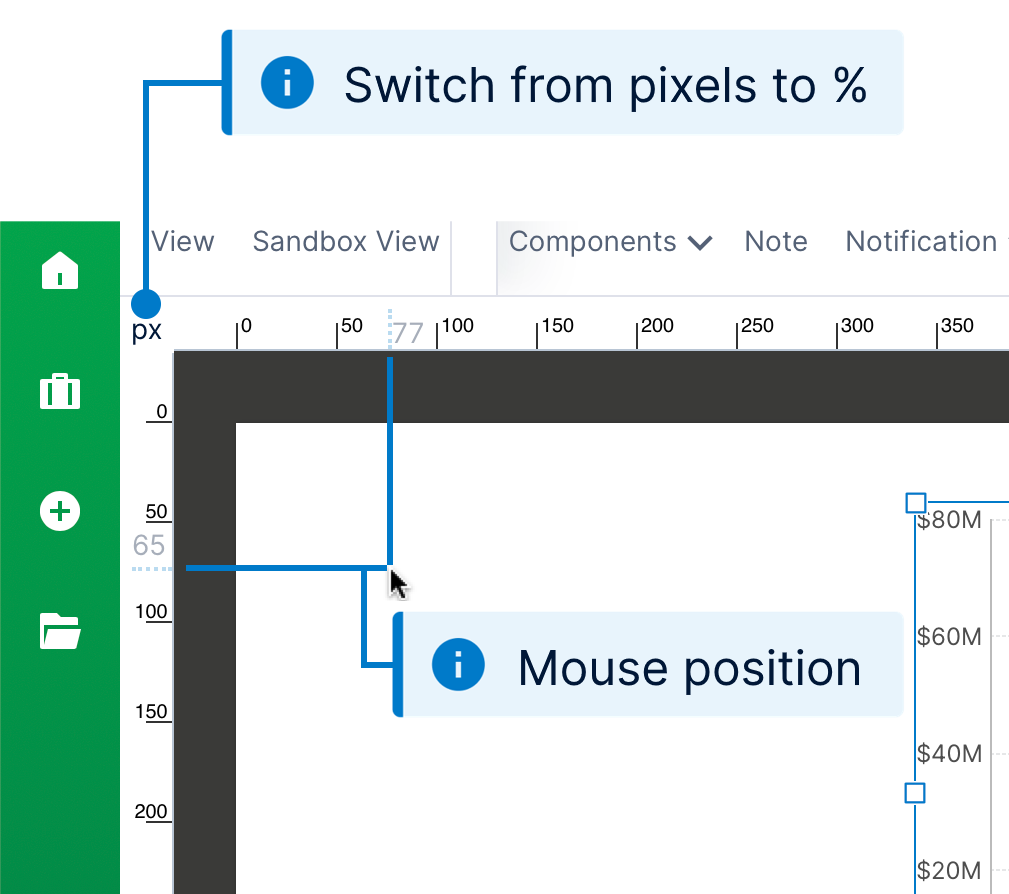Click the plus circle create icon
1009x894 pixels.
60,512
